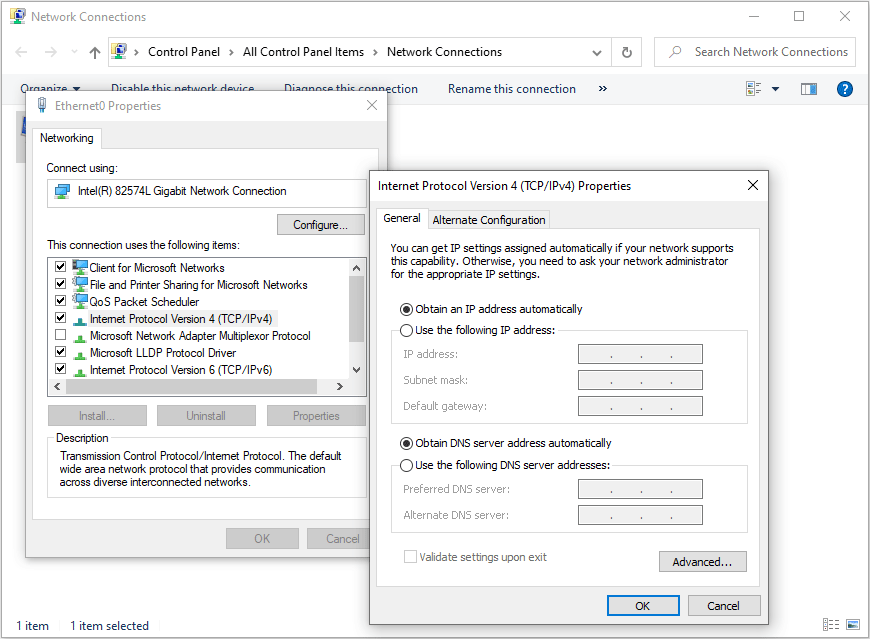Select Obtain DNS server address automatically

click(406, 444)
